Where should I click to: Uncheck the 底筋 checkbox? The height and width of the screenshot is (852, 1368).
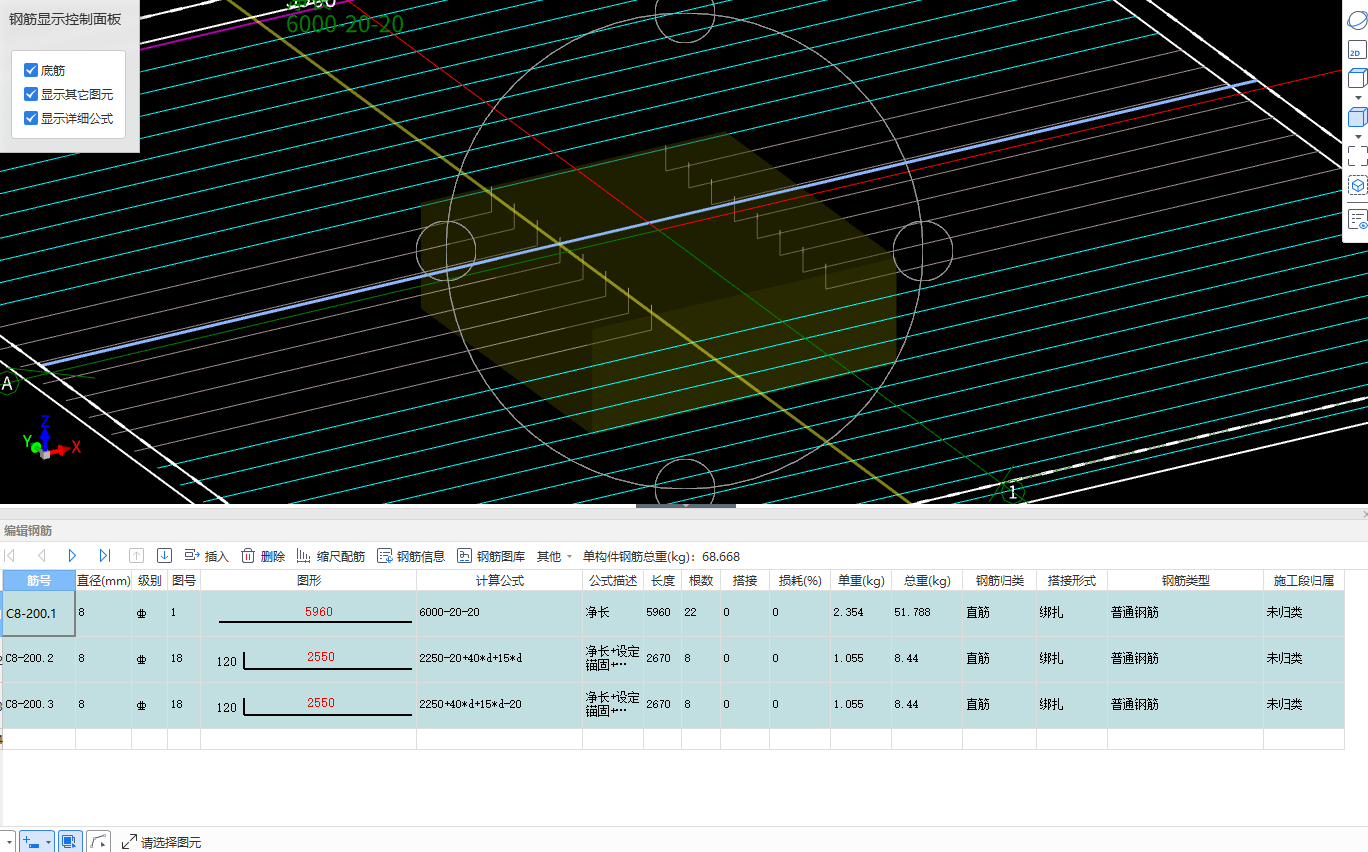31,70
